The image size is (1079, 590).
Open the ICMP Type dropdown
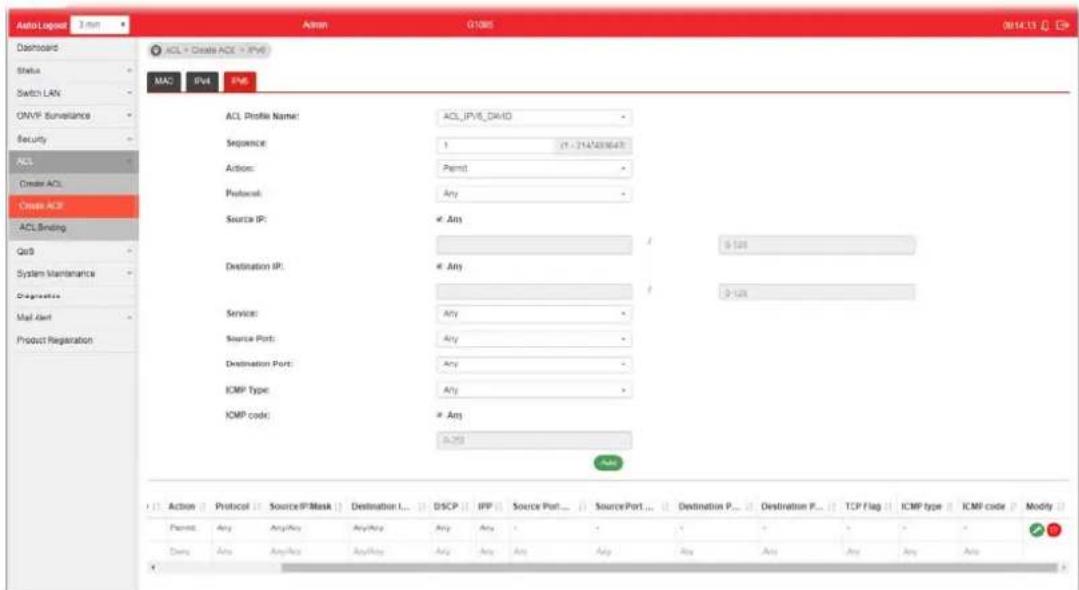[534, 390]
